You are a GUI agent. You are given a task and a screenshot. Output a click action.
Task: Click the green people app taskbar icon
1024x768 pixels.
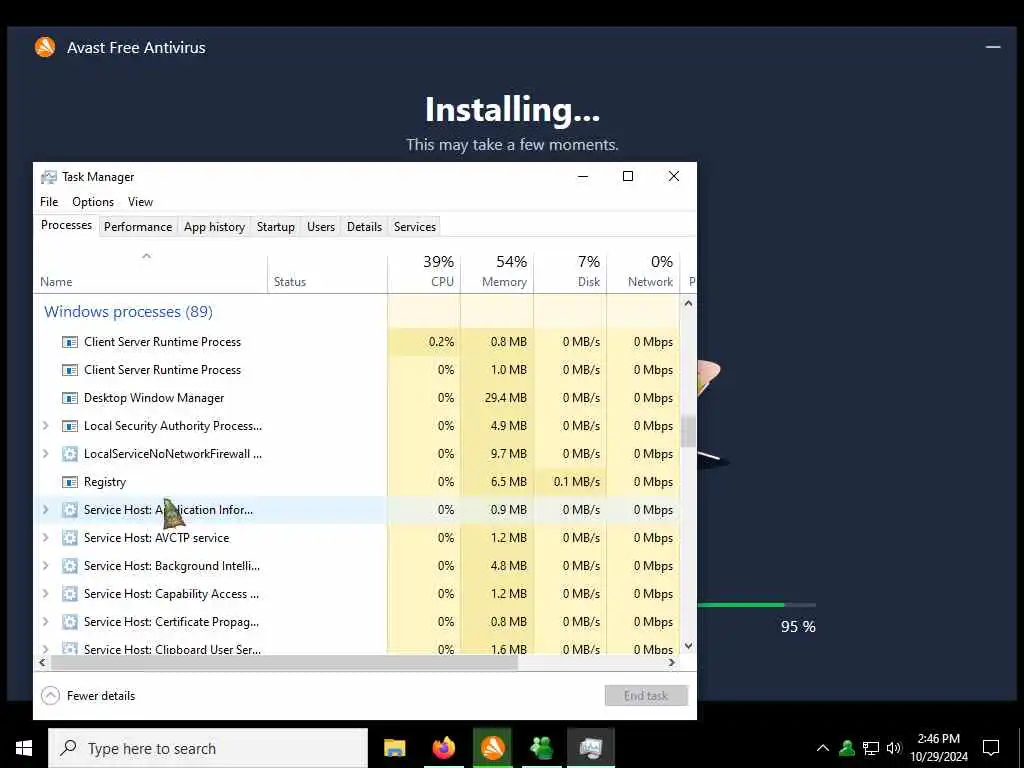[x=541, y=748]
